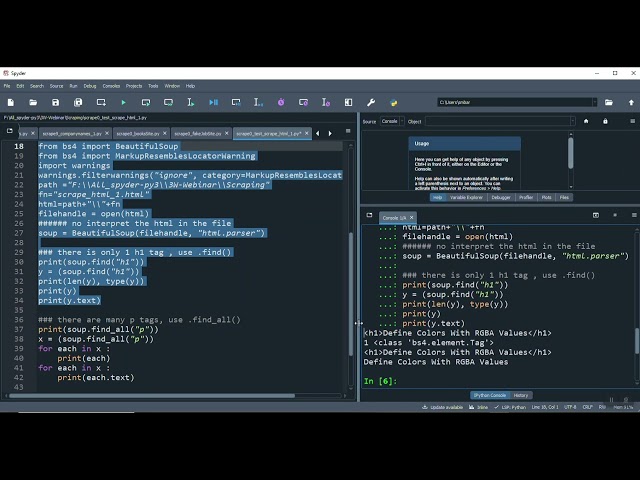
Task: Open the working directory path dropdown
Action: click(x=594, y=102)
